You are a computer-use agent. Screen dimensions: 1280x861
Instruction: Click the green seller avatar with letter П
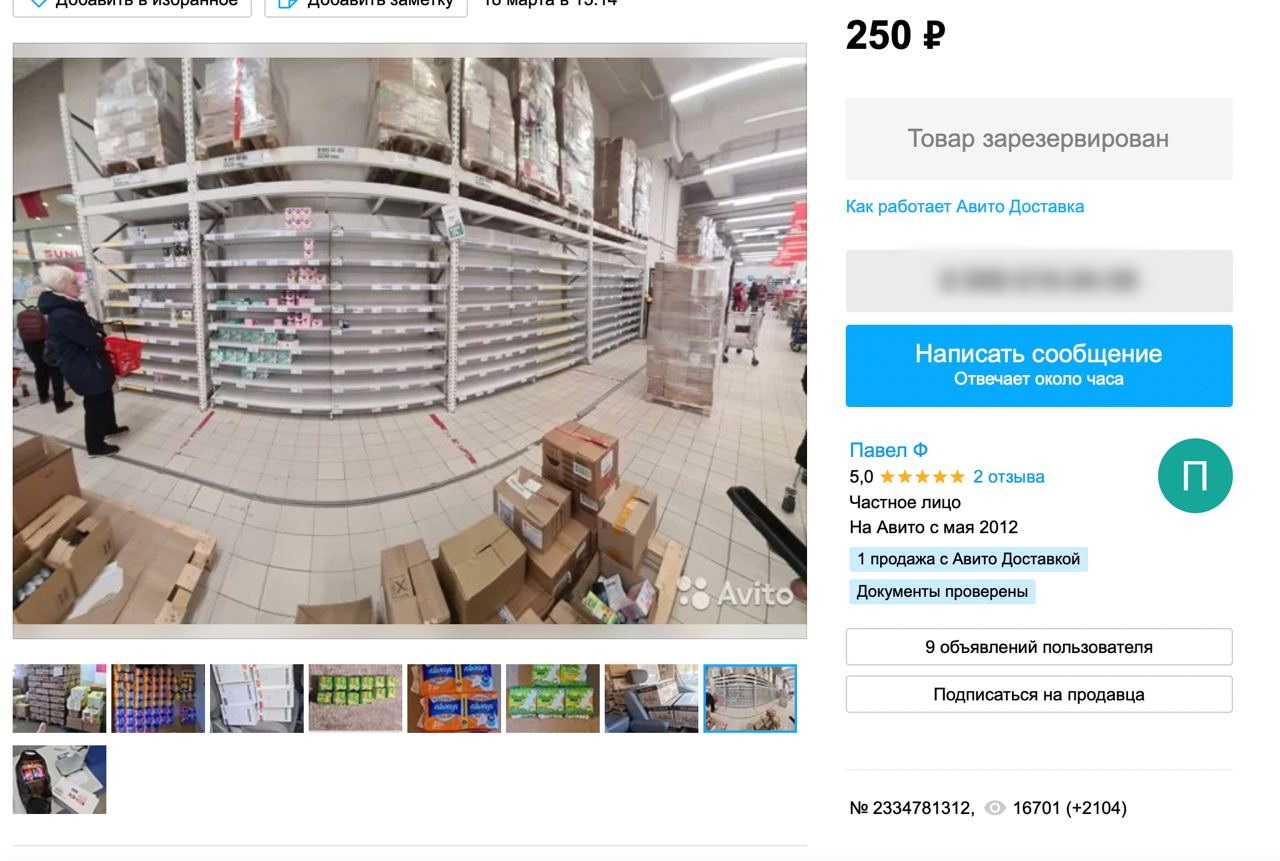[1195, 476]
